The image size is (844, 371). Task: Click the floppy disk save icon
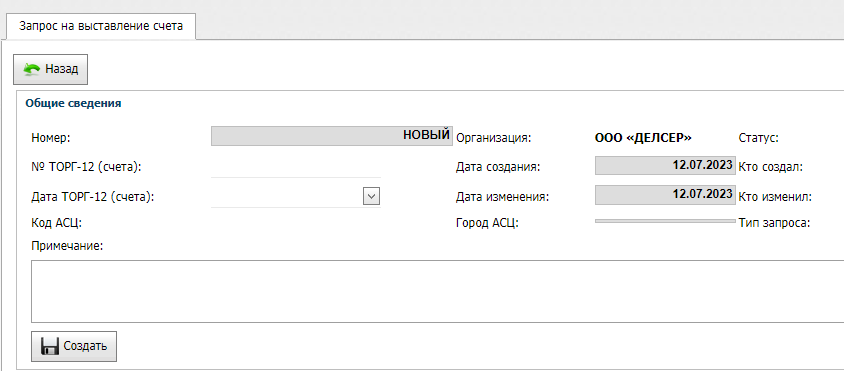(x=49, y=346)
